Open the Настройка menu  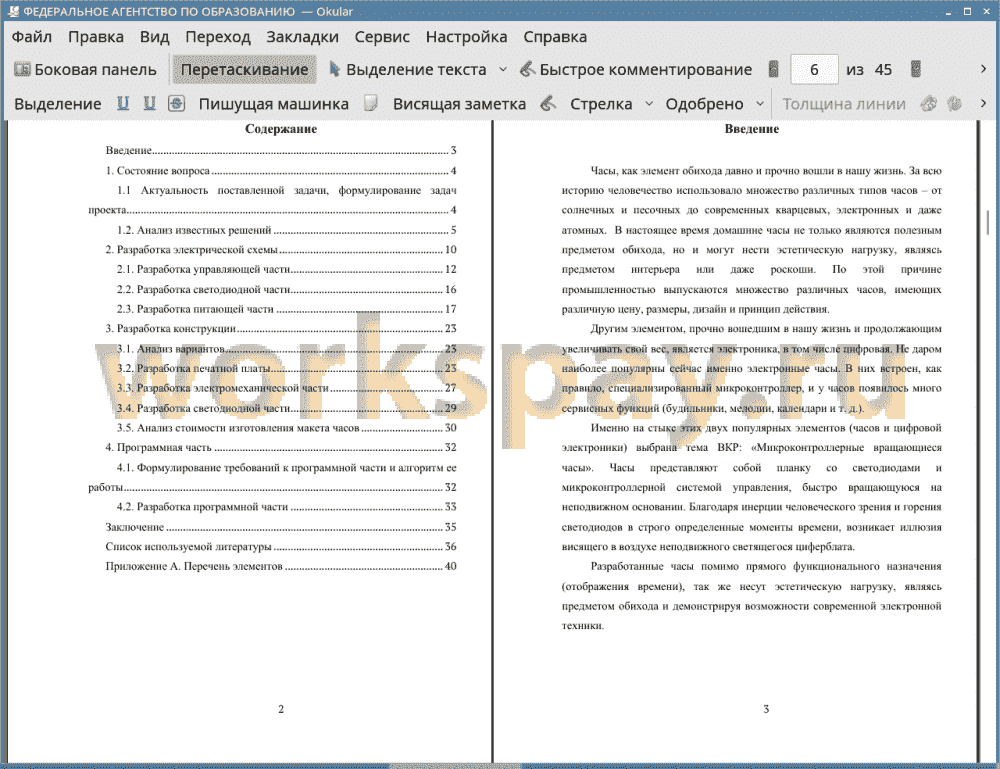[466, 37]
